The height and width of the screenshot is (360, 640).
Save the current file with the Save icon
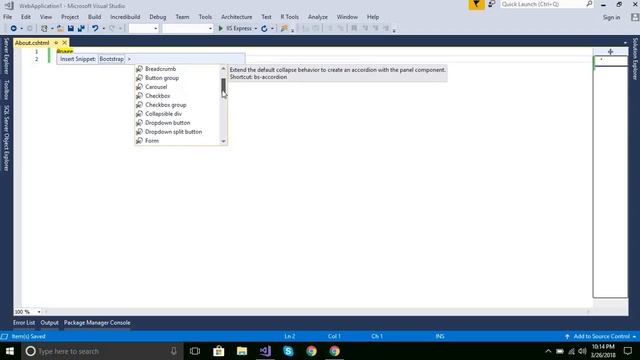[x=71, y=29]
